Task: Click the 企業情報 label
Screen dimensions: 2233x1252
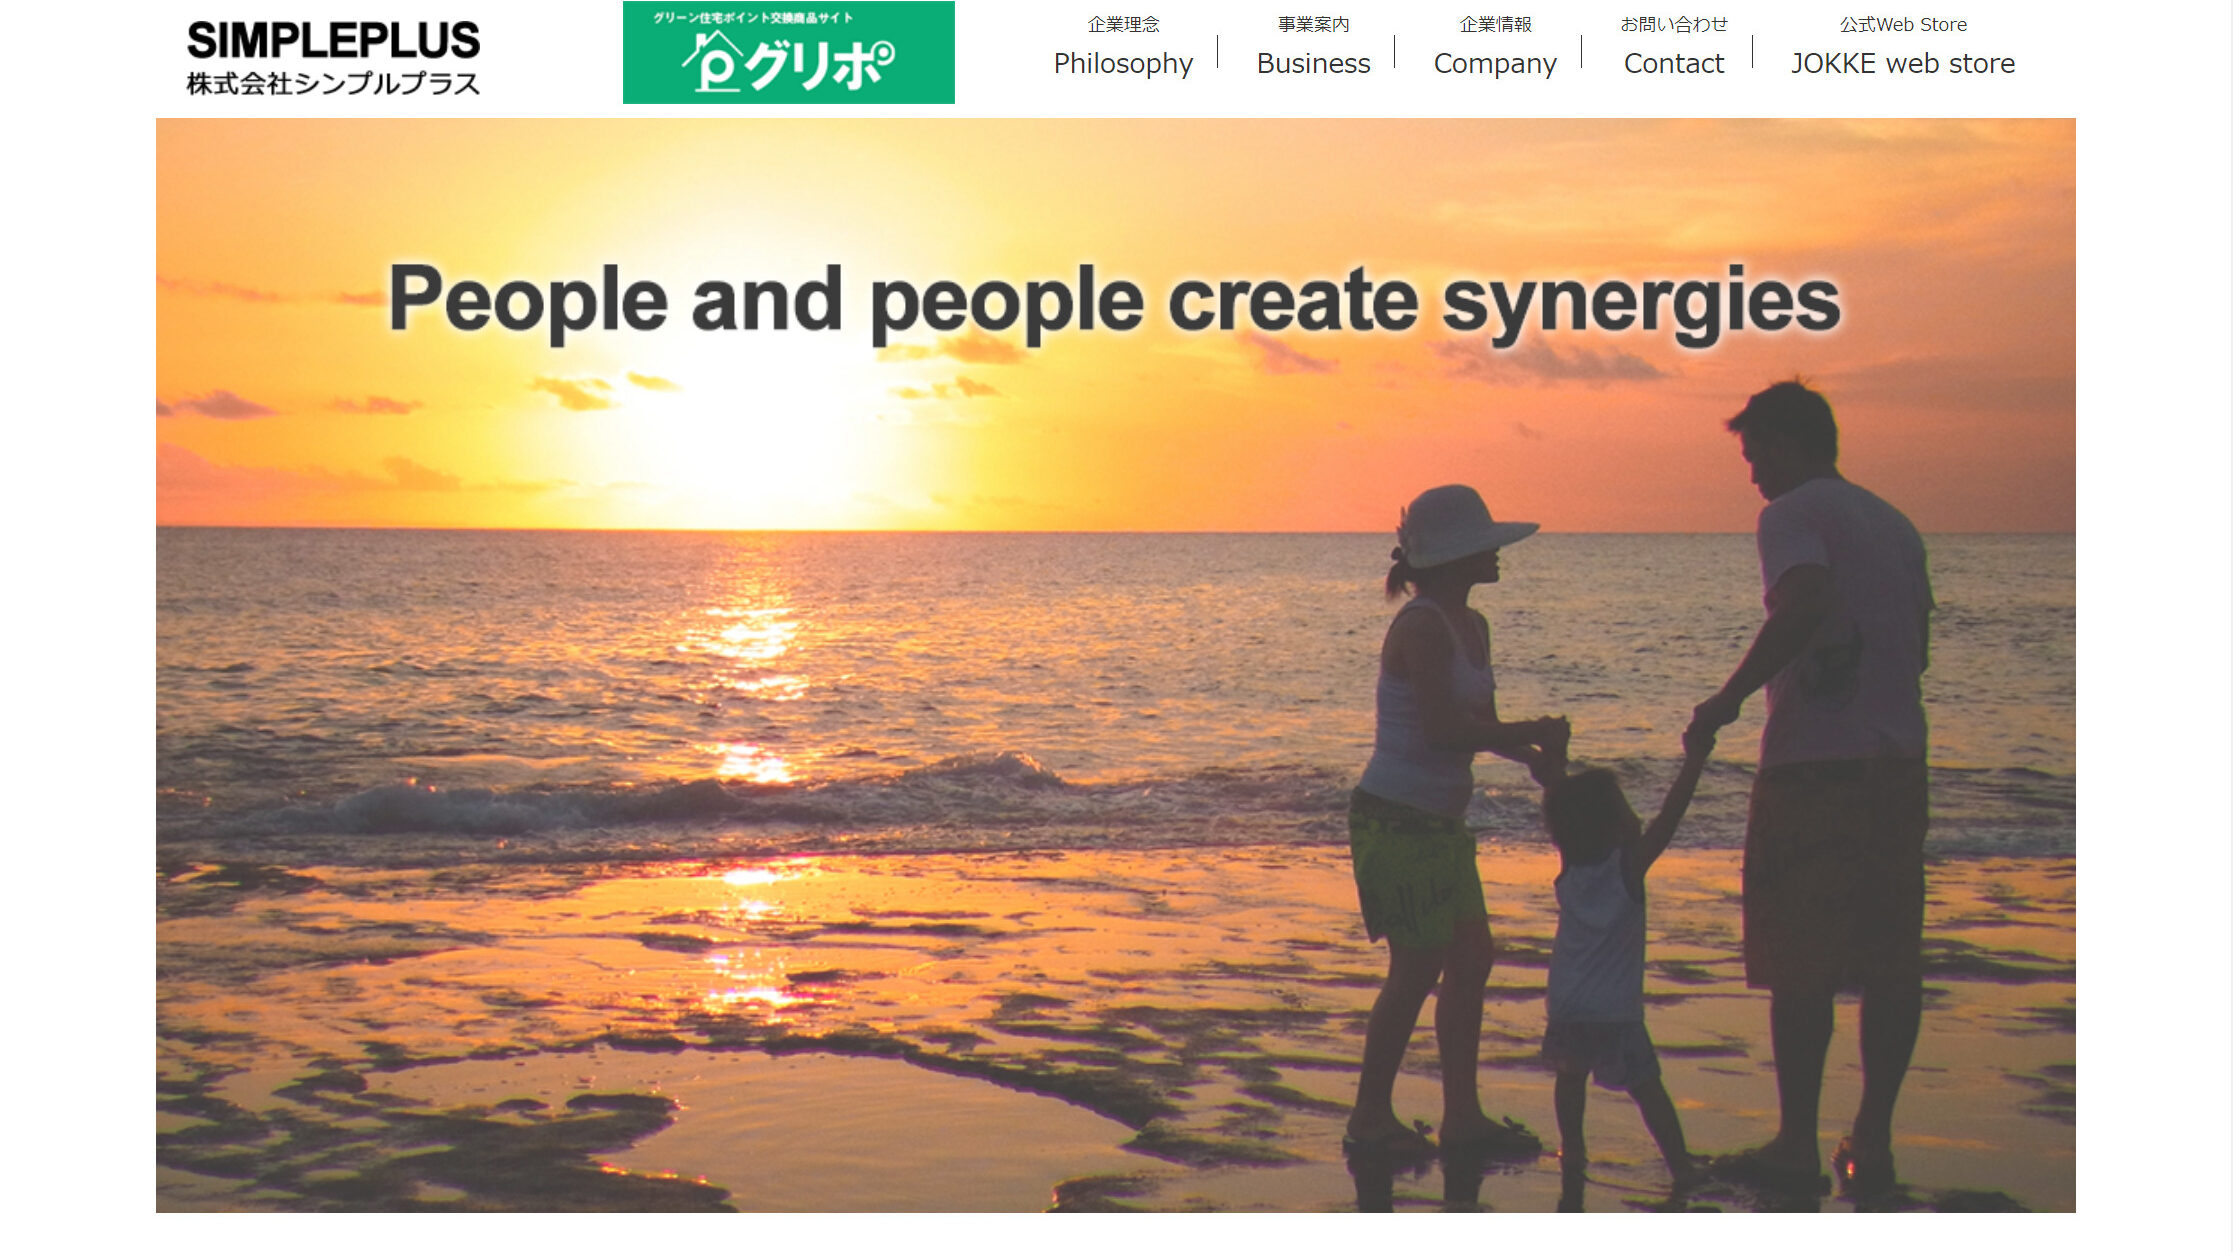Action: click(1495, 24)
